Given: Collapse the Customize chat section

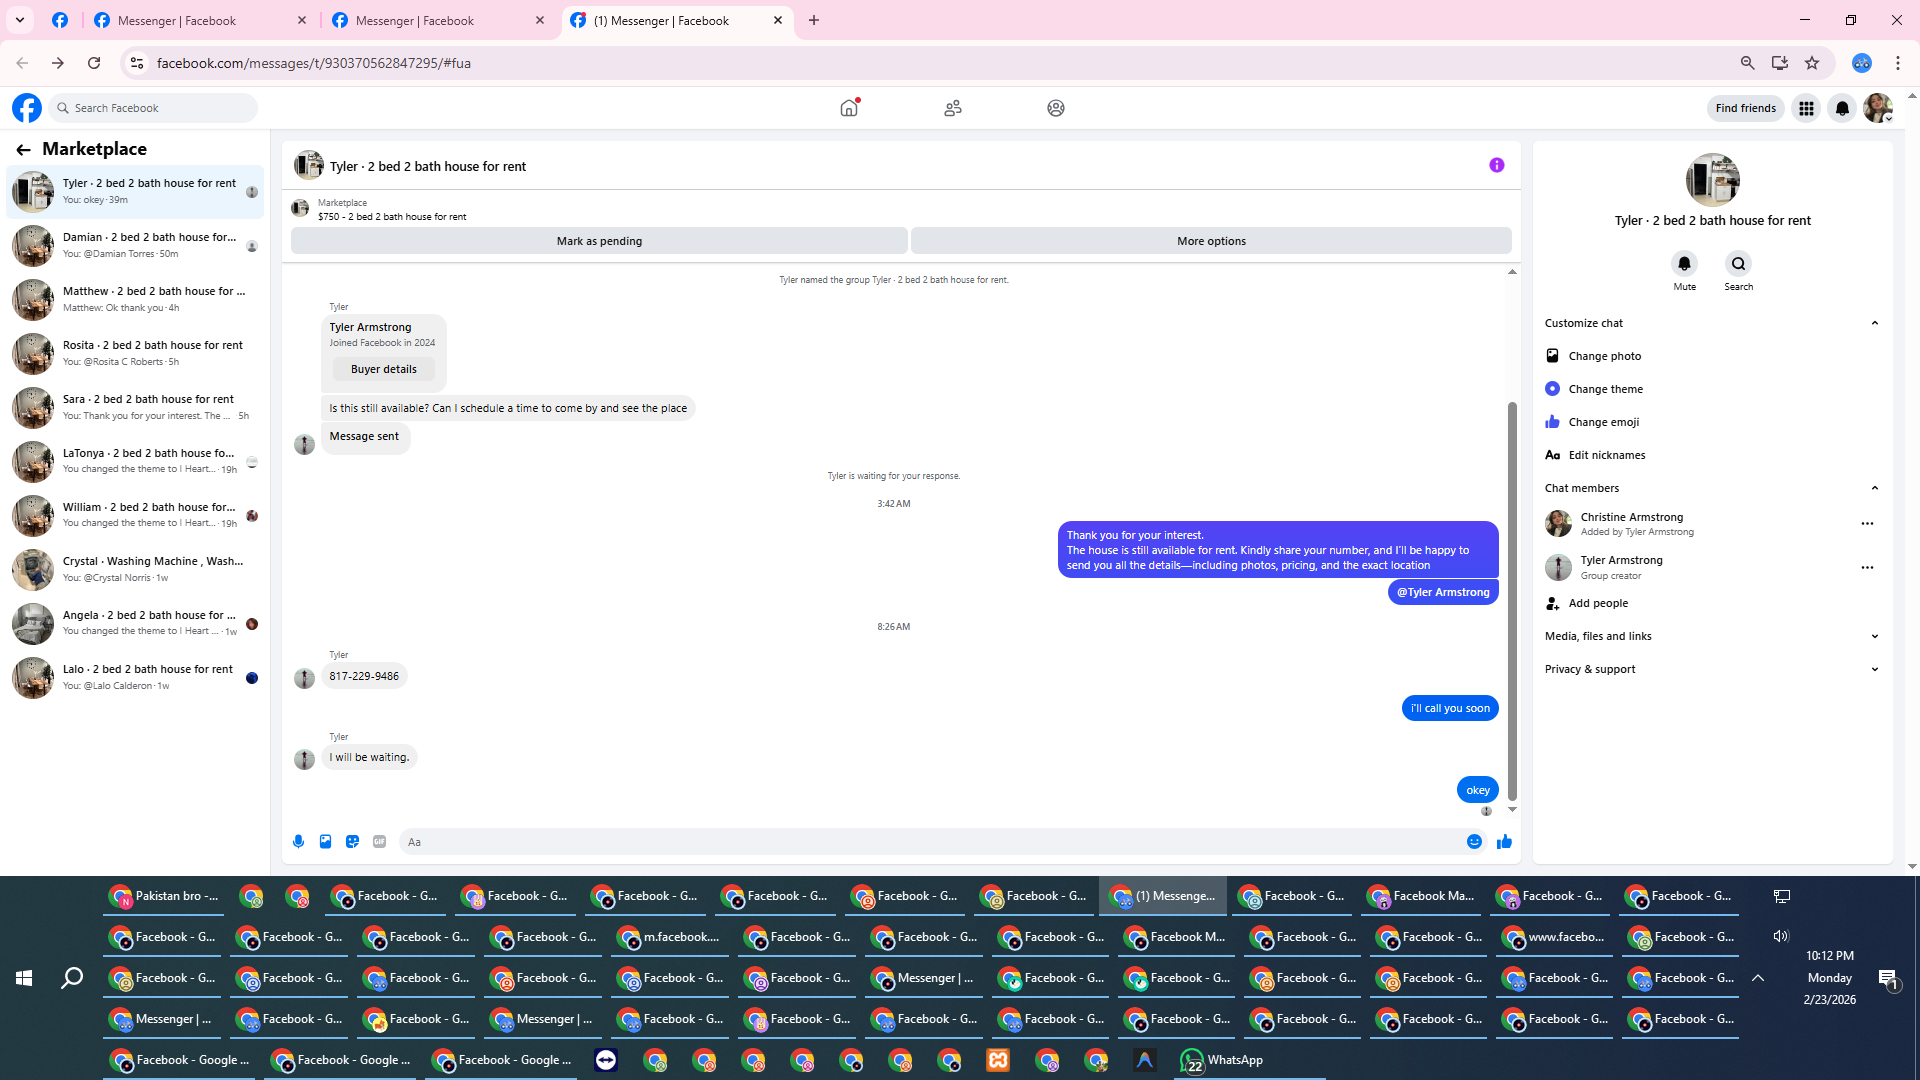Looking at the screenshot, I should [1874, 323].
